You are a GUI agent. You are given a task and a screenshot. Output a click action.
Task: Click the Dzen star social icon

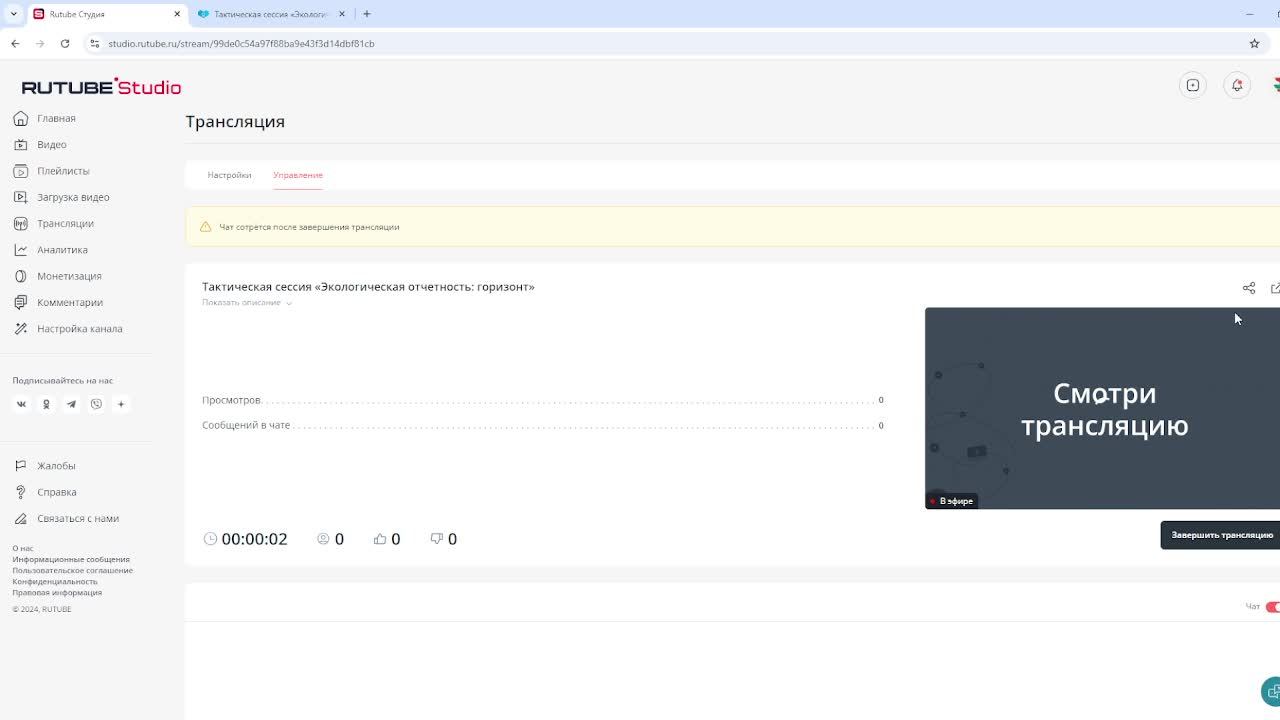(121, 404)
